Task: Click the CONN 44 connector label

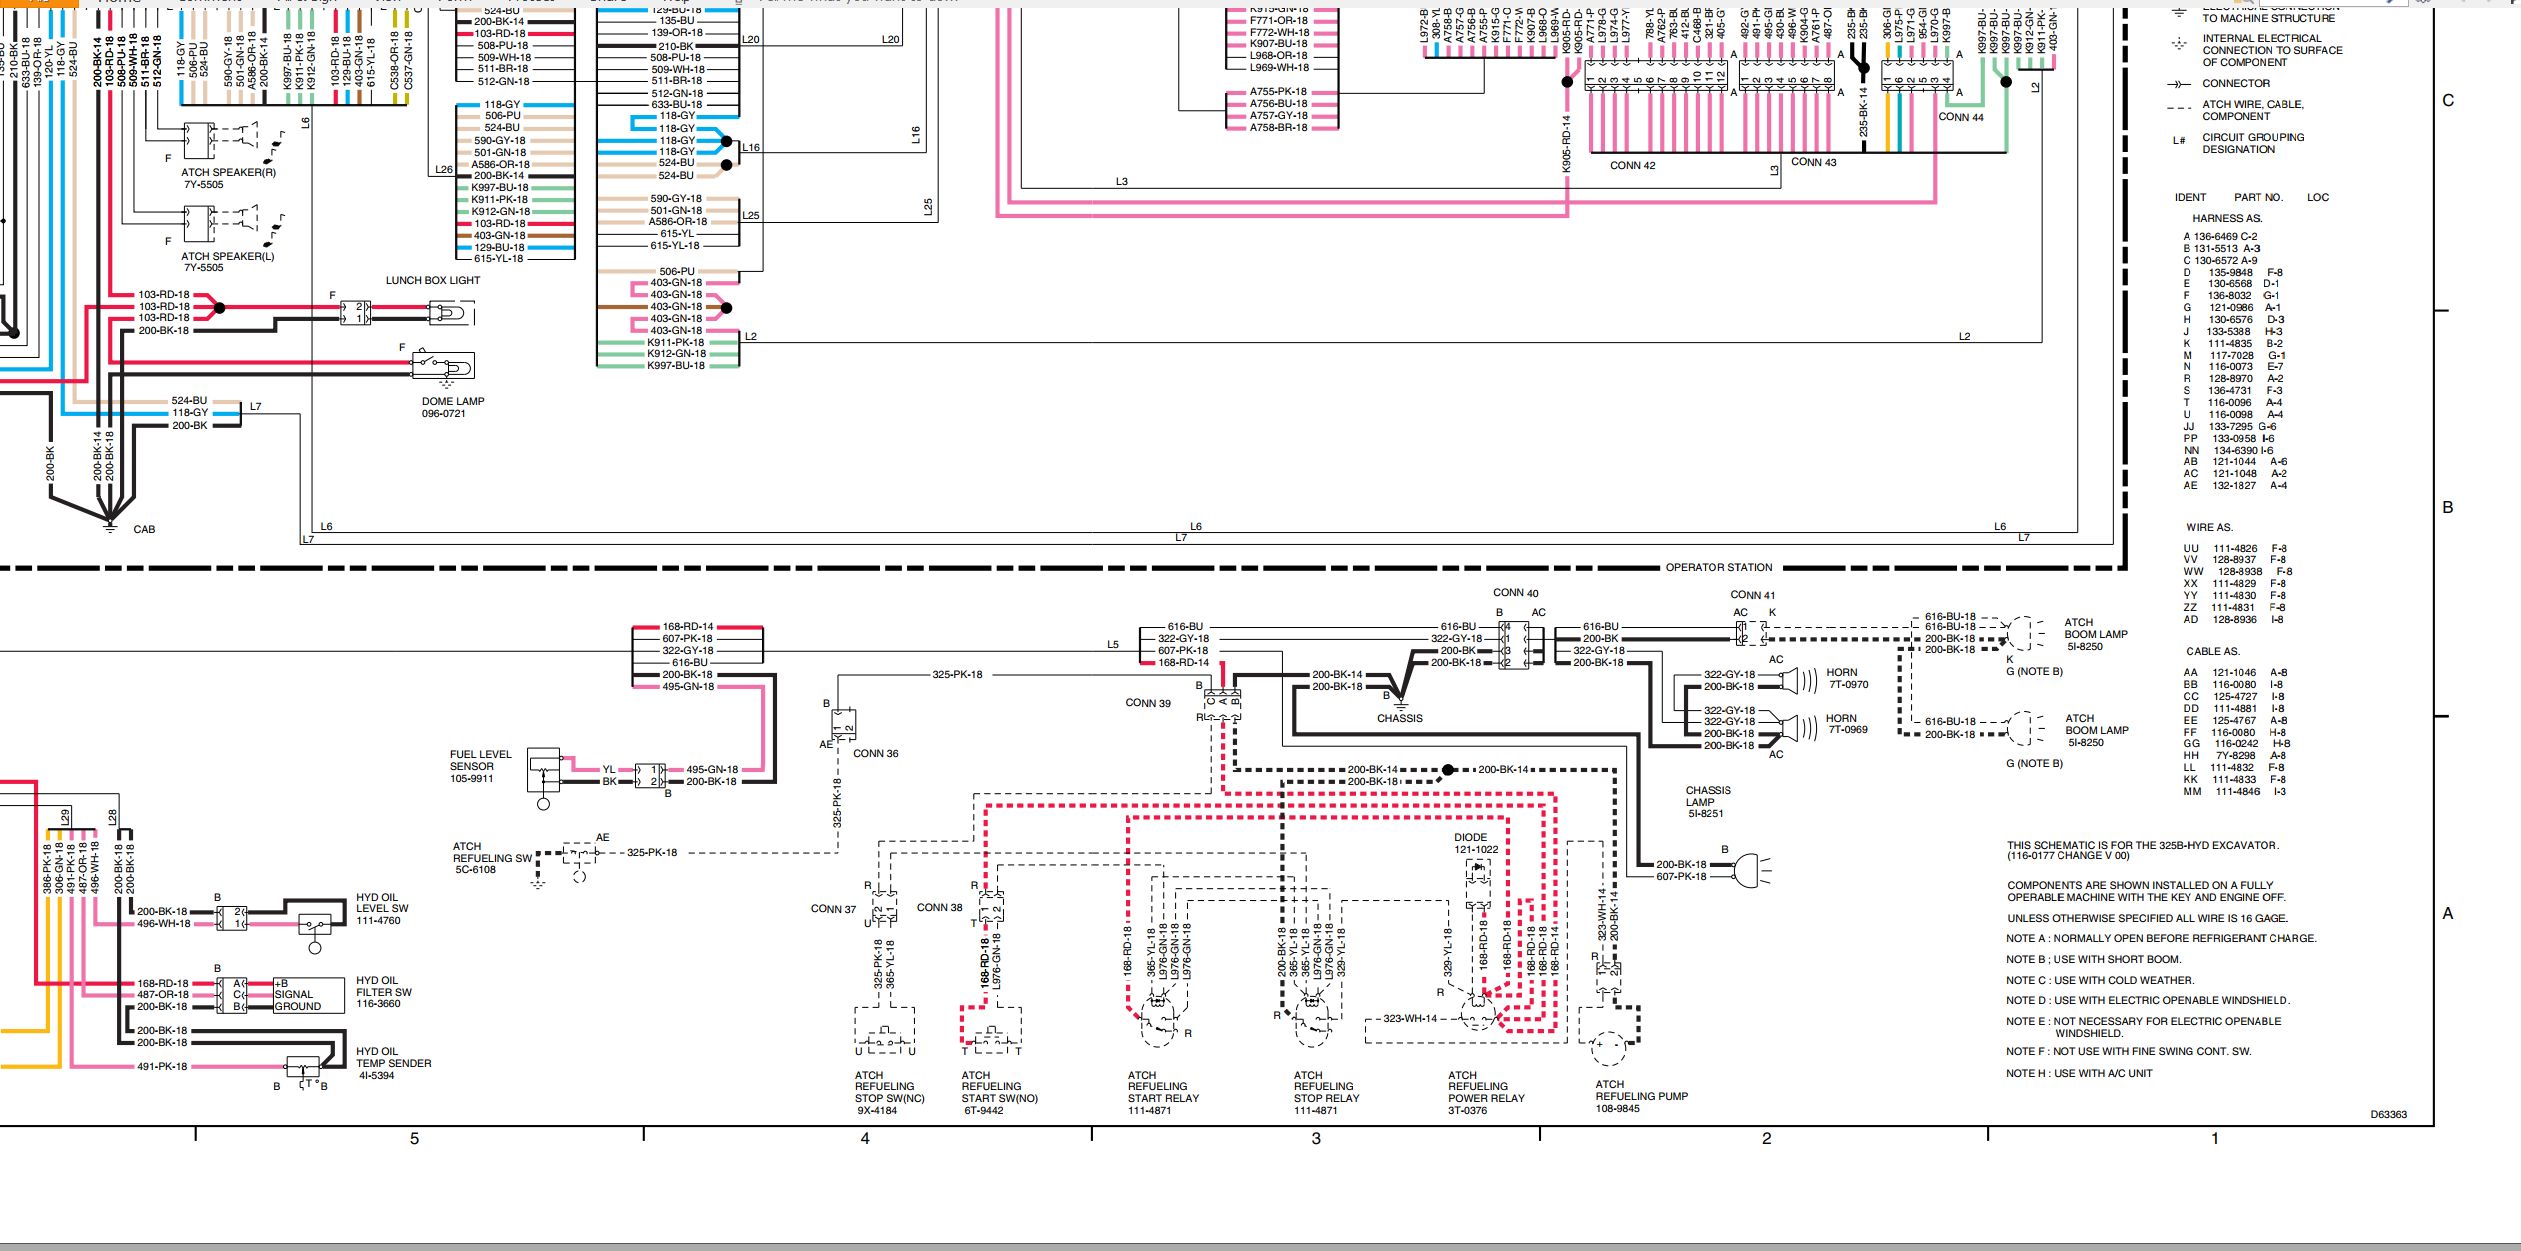Action: (x=1961, y=117)
